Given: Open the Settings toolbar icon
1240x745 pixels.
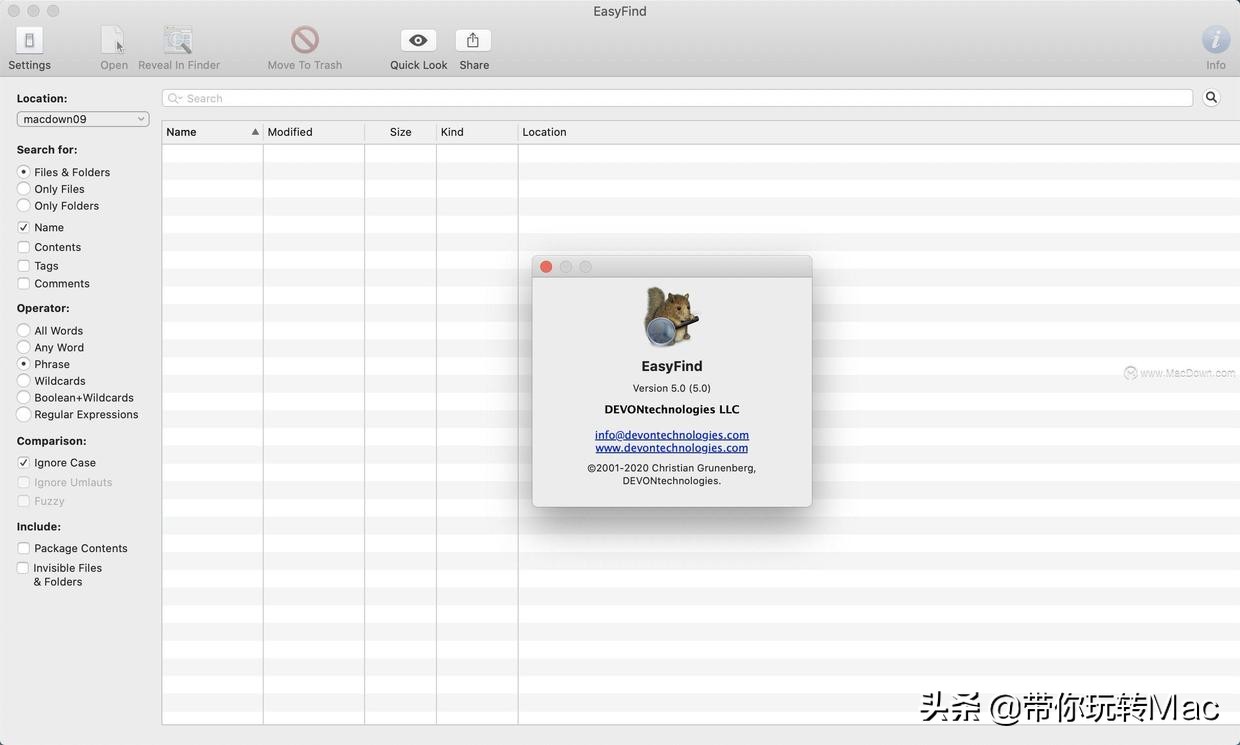Looking at the screenshot, I should [29, 40].
